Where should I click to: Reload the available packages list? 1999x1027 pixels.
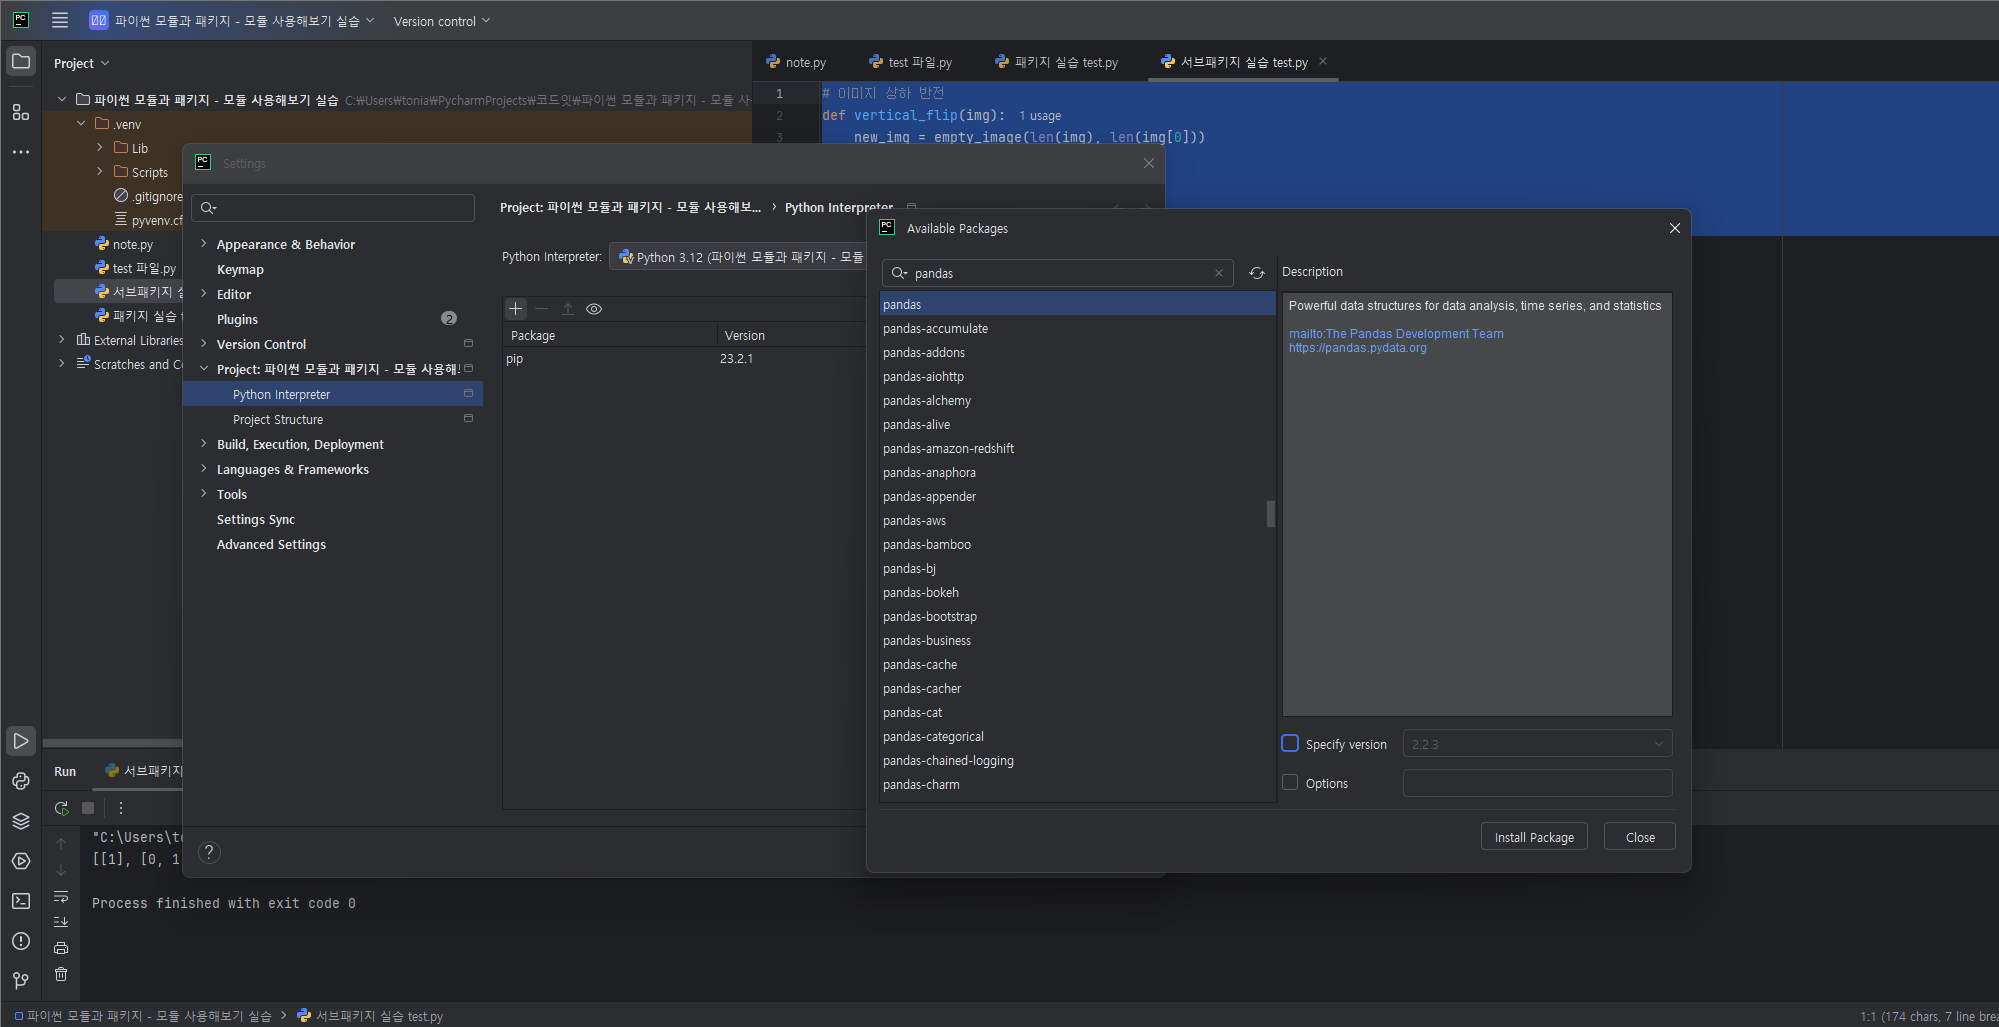point(1257,273)
